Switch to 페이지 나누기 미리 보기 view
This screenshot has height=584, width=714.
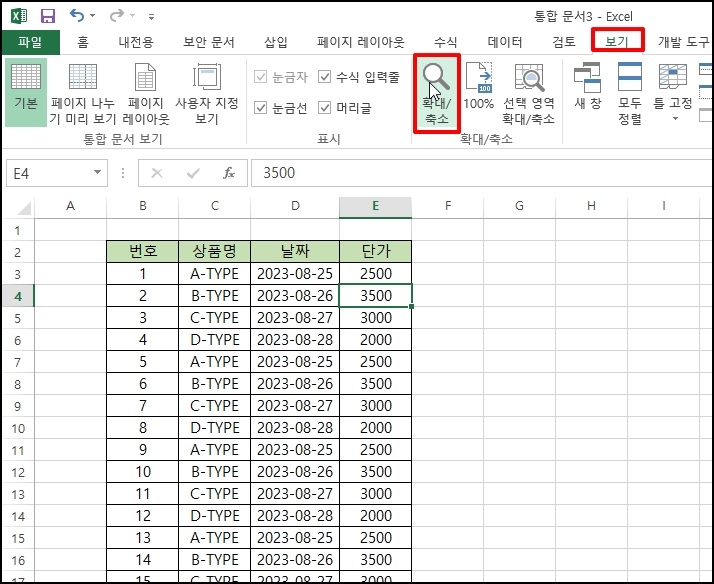point(83,94)
